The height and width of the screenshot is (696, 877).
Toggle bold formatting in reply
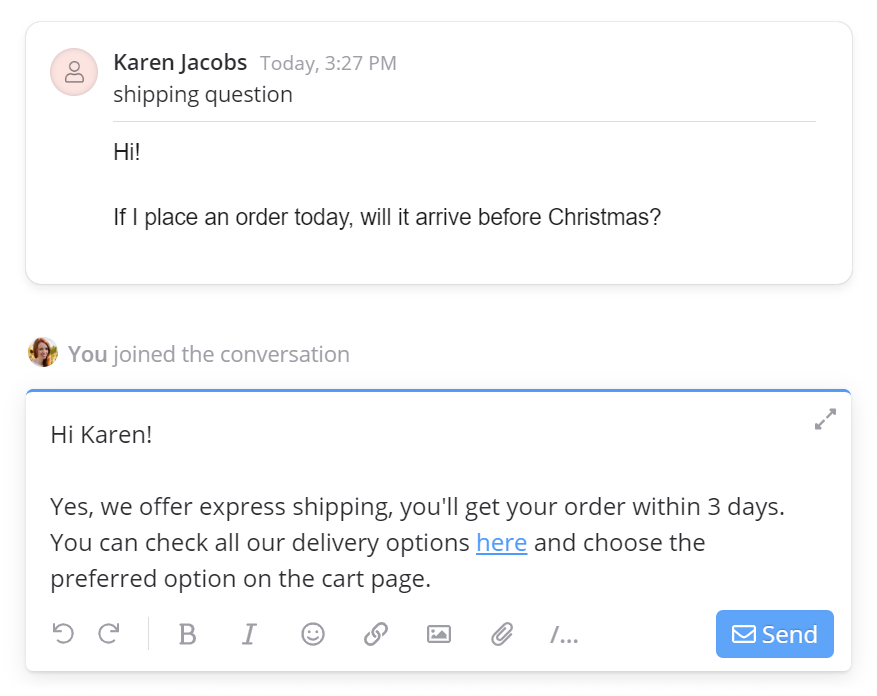point(187,634)
